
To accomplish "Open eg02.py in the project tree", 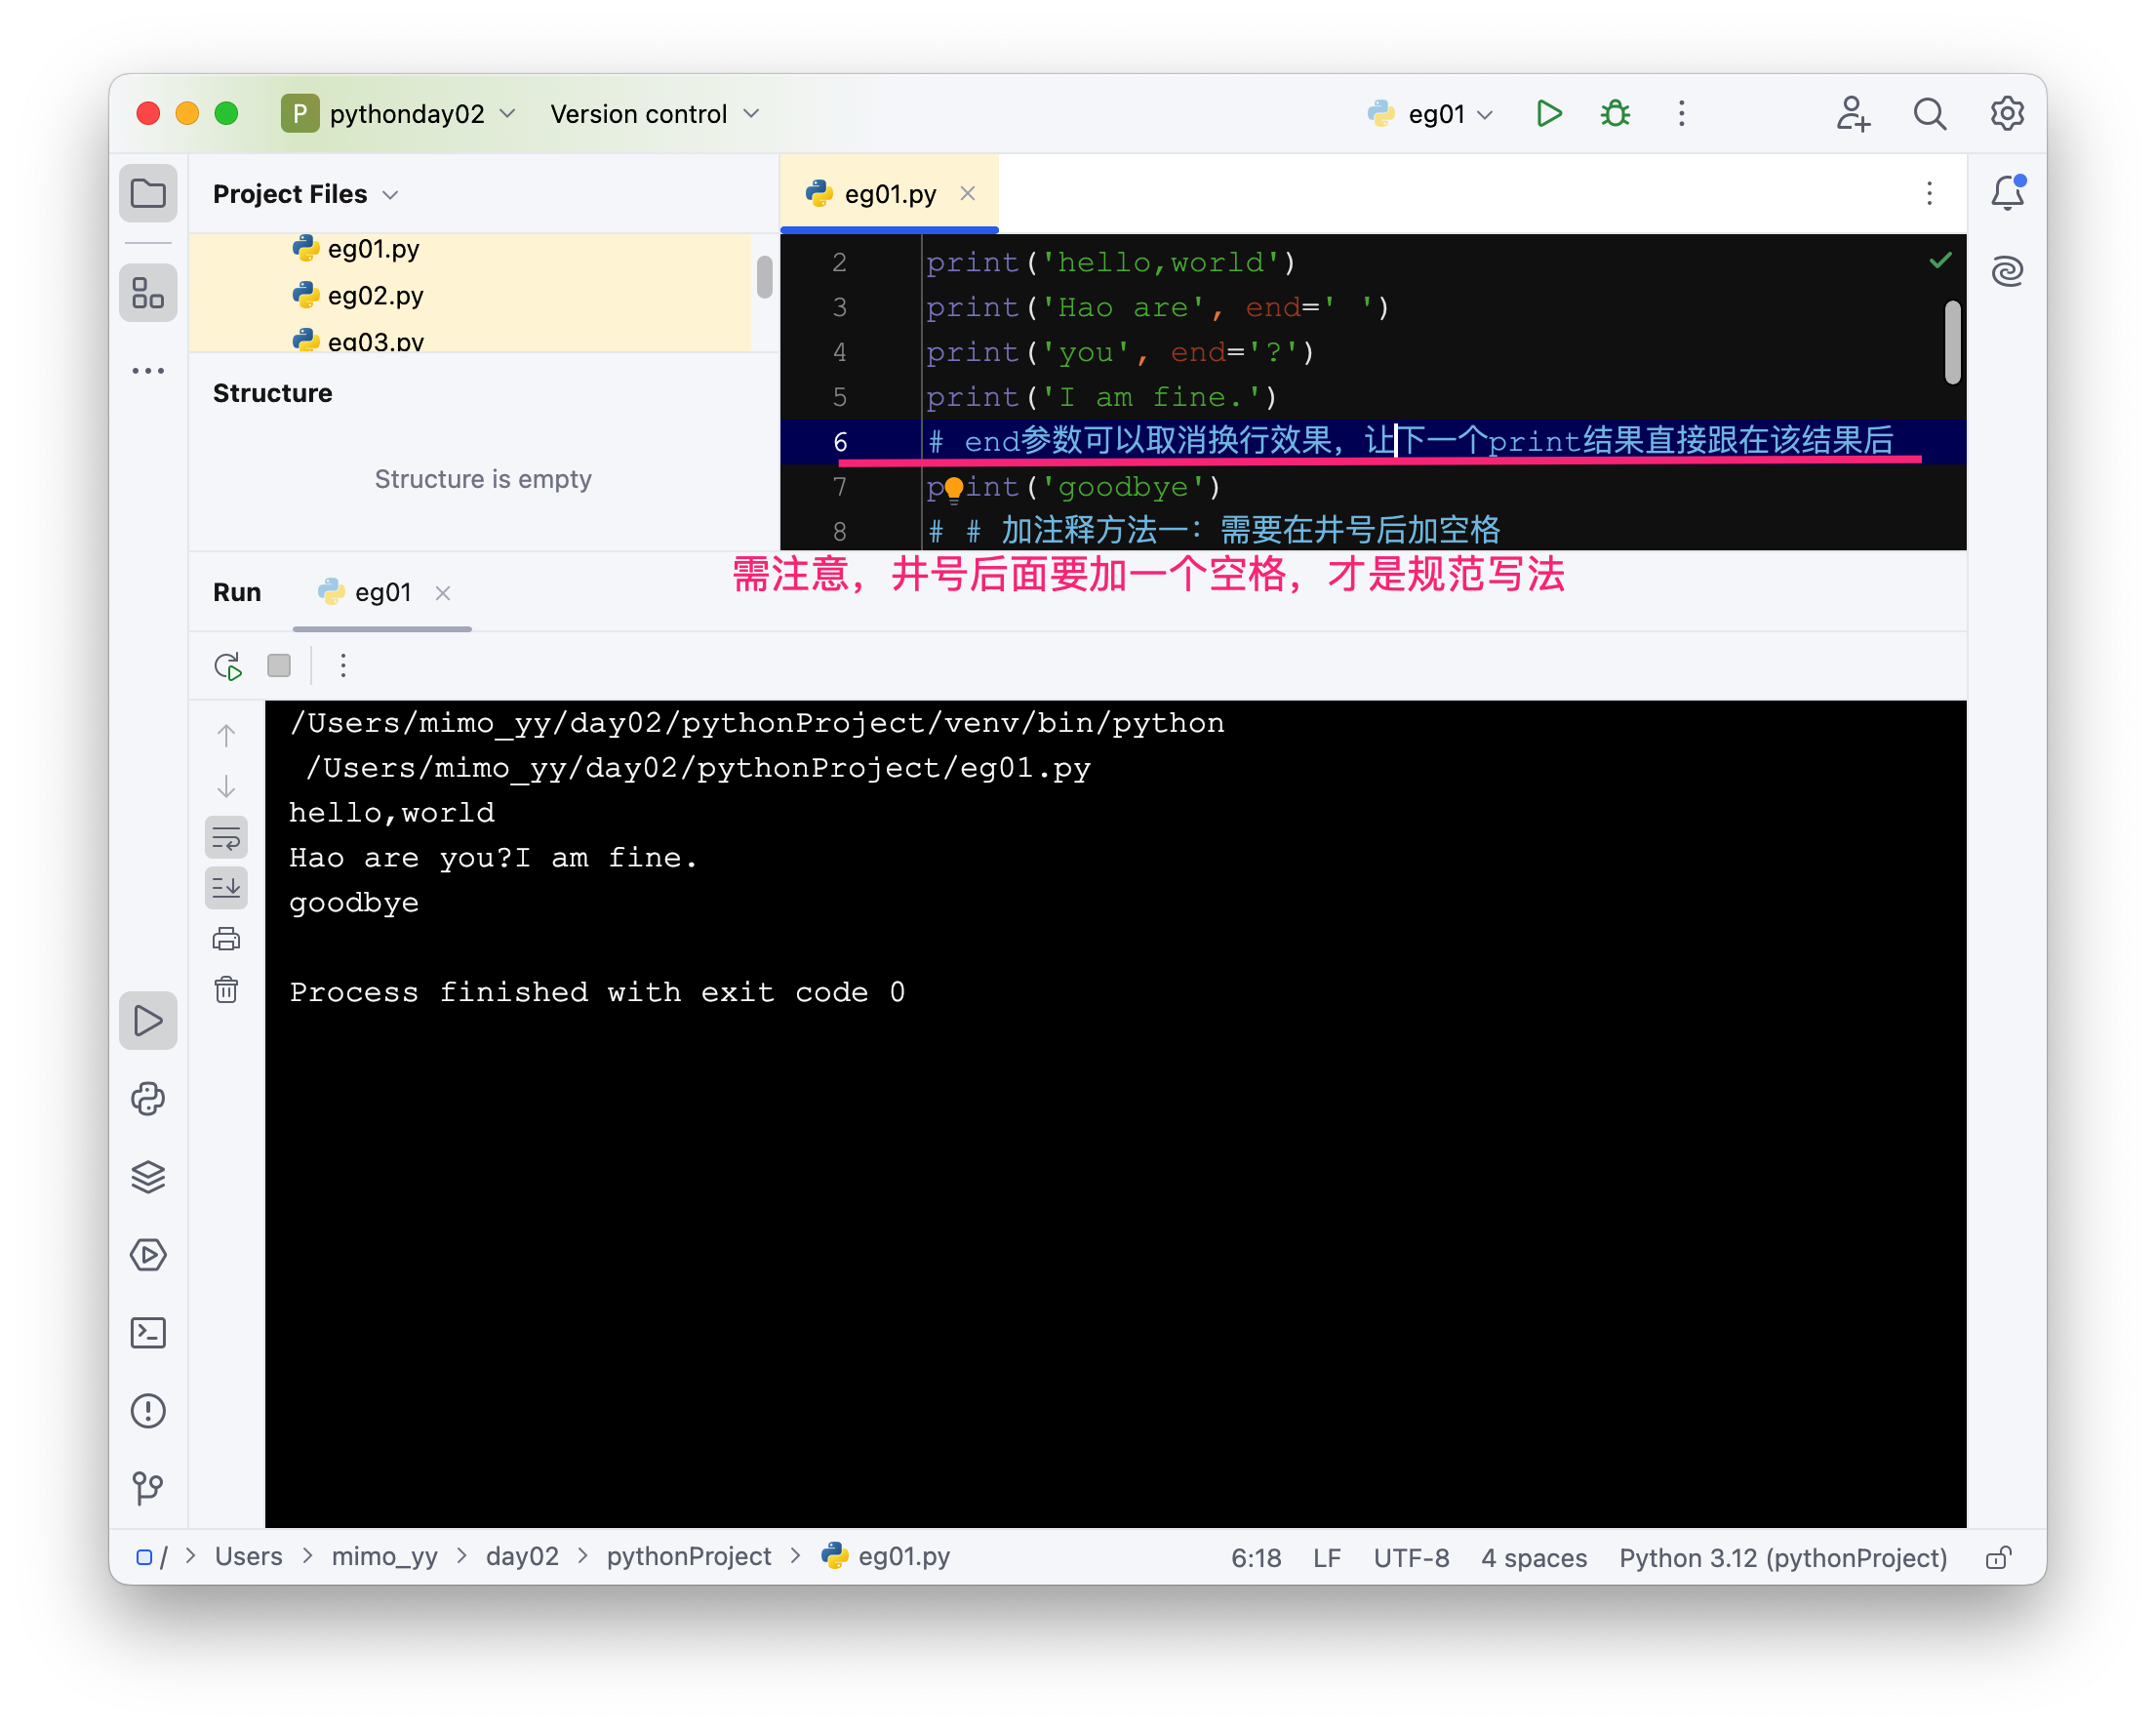I will (x=375, y=295).
